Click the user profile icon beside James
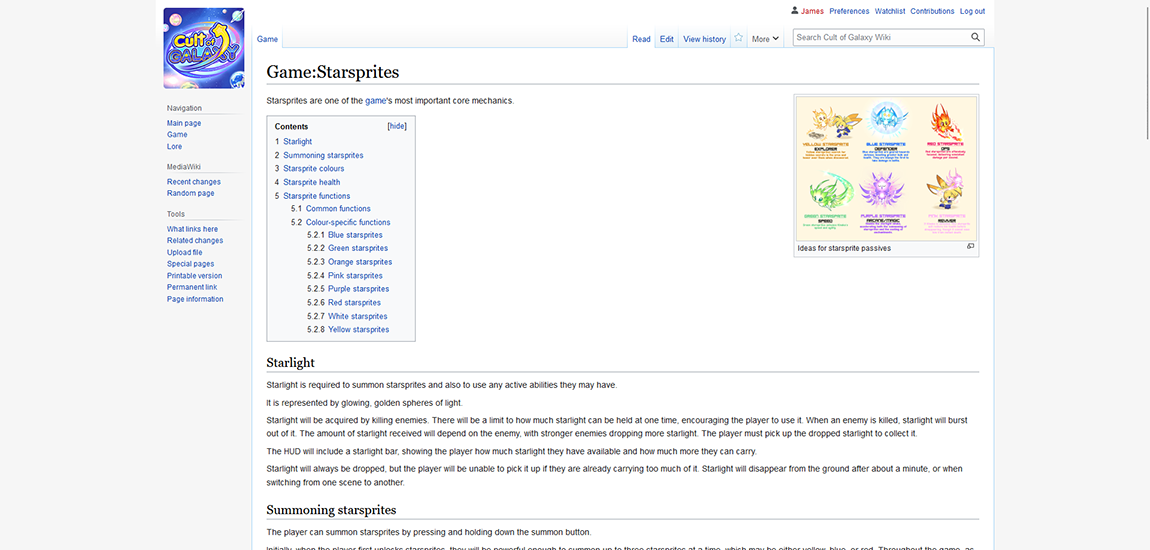1150x550 pixels. click(x=795, y=11)
